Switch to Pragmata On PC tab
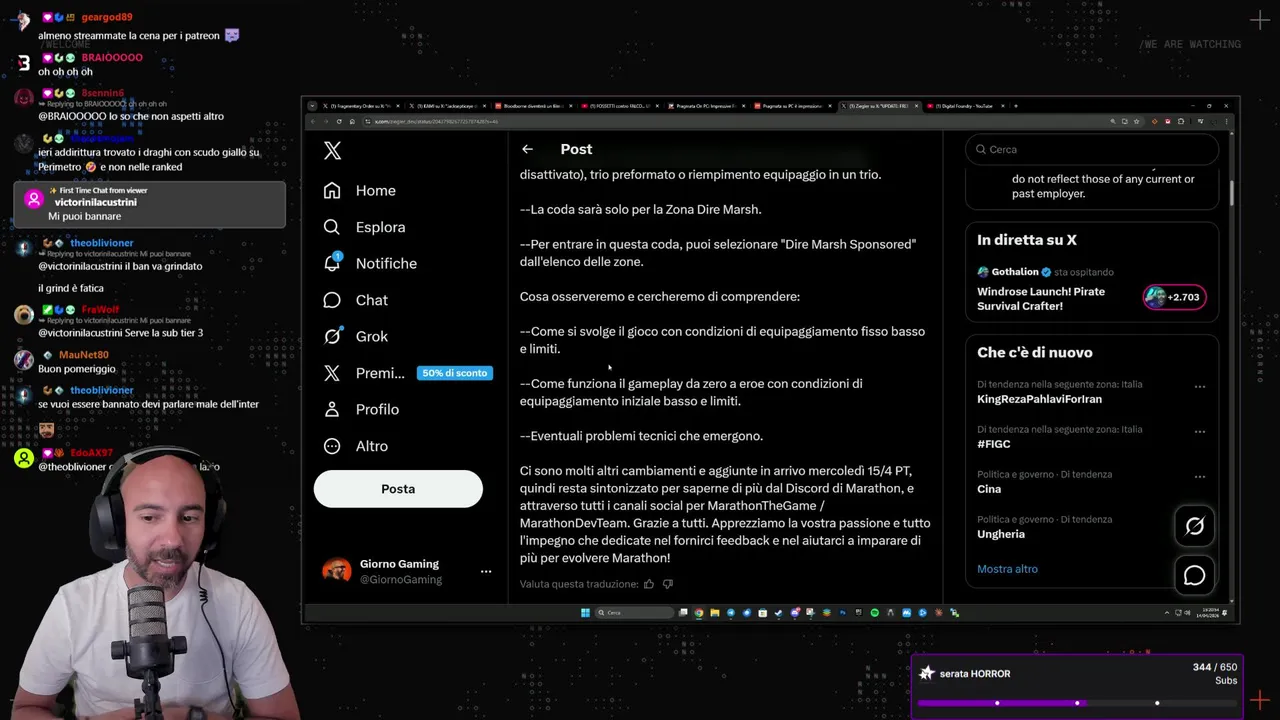The height and width of the screenshot is (720, 1280). pyautogui.click(x=707, y=106)
